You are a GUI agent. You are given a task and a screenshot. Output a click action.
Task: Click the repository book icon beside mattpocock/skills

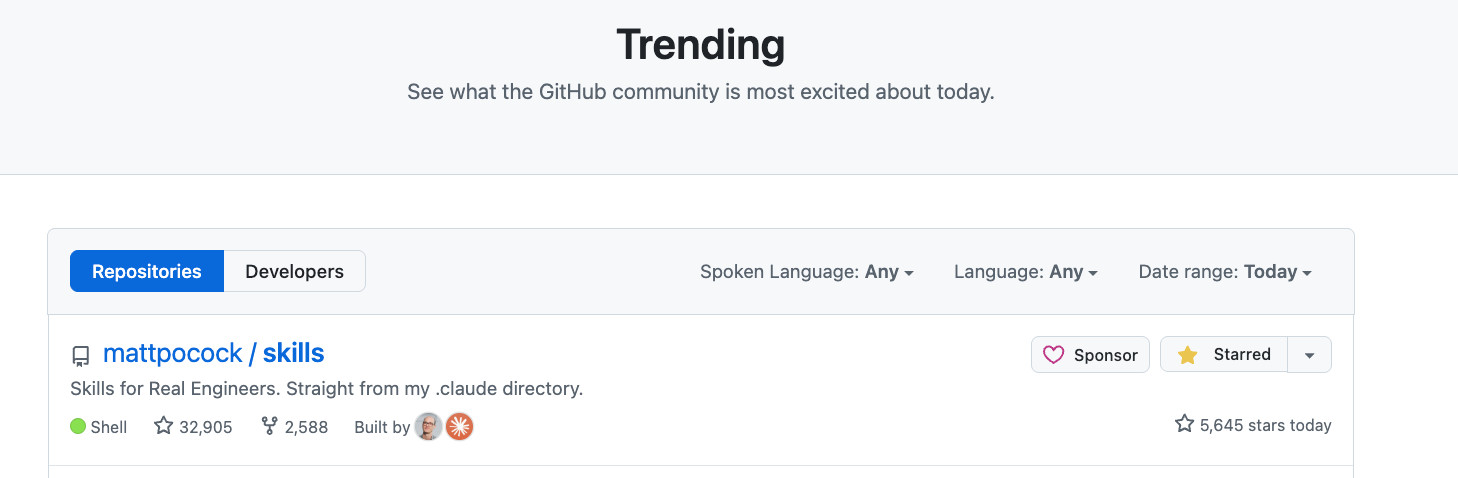[80, 356]
